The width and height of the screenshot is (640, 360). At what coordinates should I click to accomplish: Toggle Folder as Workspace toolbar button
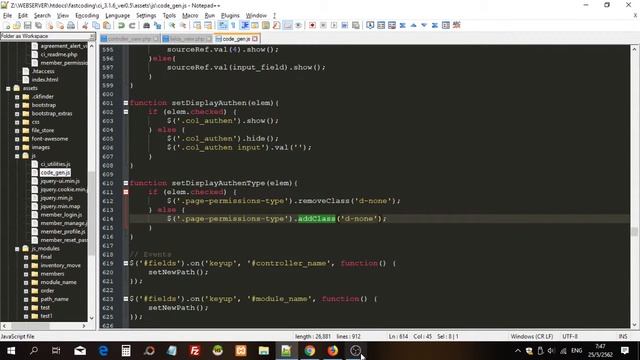click(x=288, y=25)
